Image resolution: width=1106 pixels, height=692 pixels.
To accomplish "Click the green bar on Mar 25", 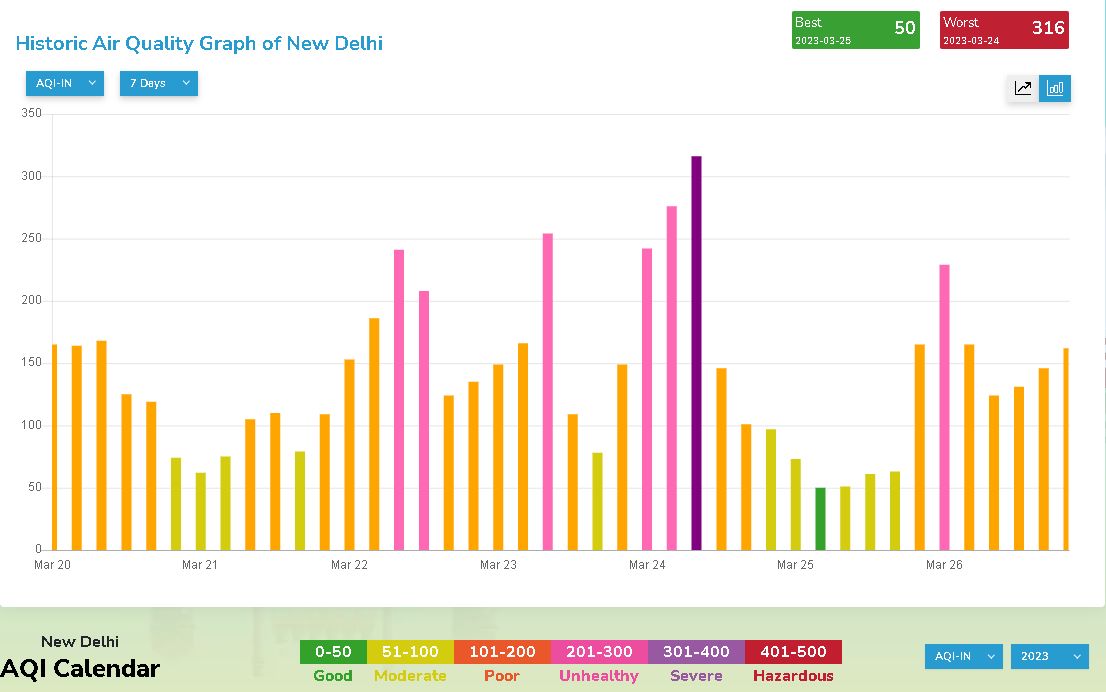I will click(x=820, y=519).
